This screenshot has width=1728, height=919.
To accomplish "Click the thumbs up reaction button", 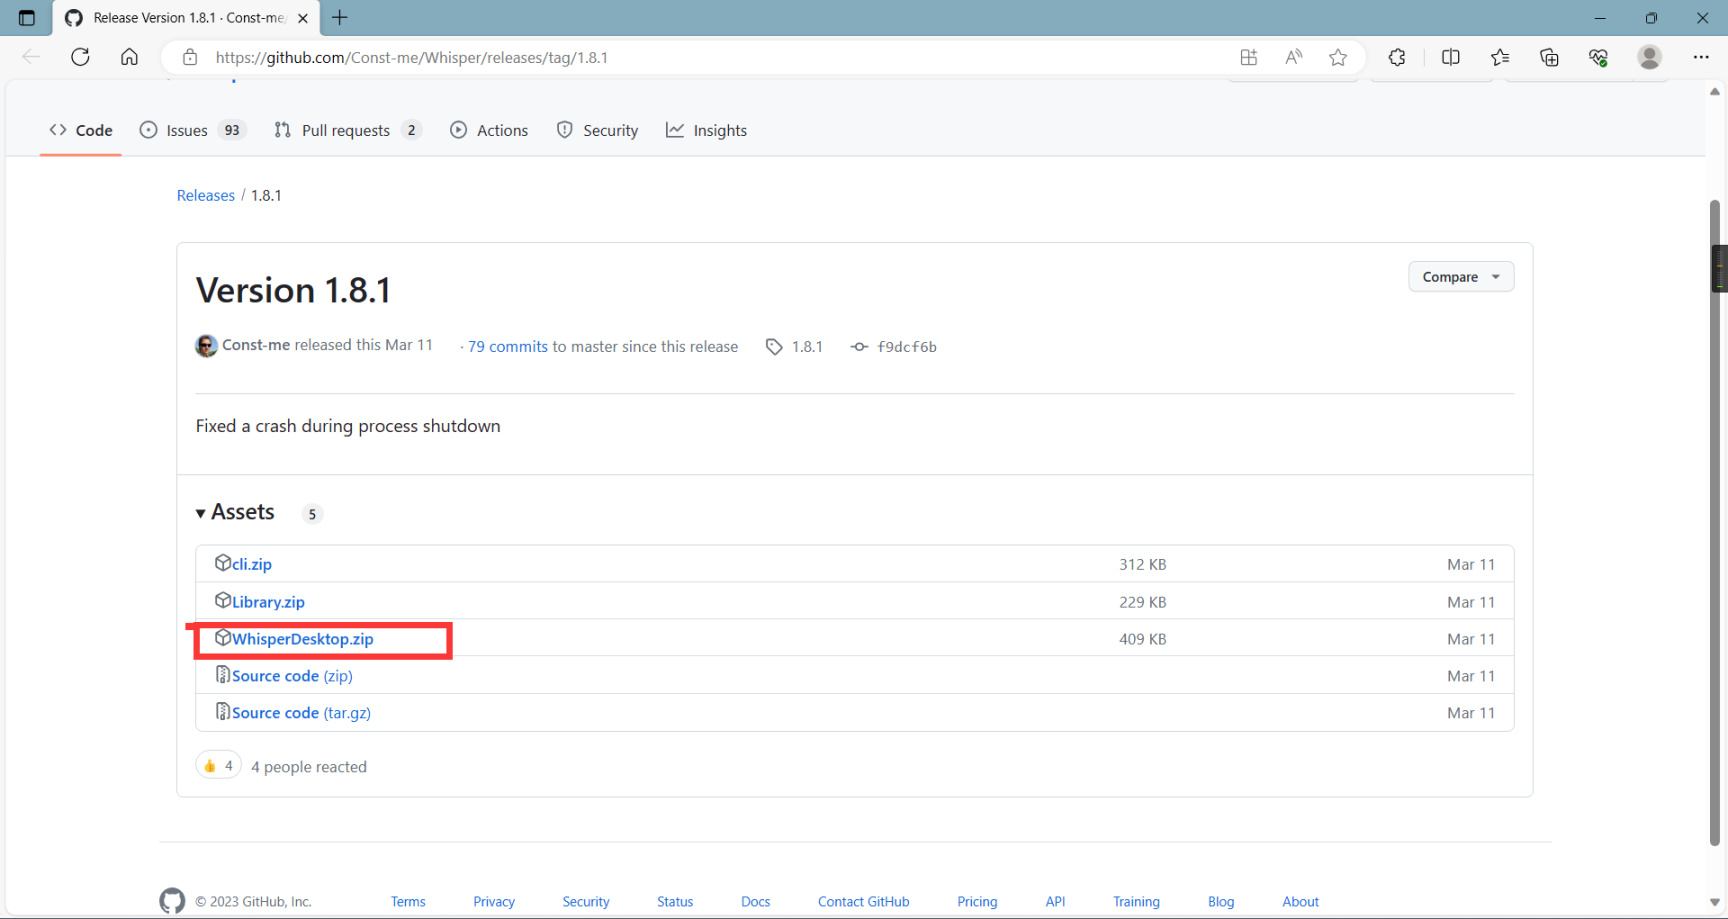I will pyautogui.click(x=218, y=765).
